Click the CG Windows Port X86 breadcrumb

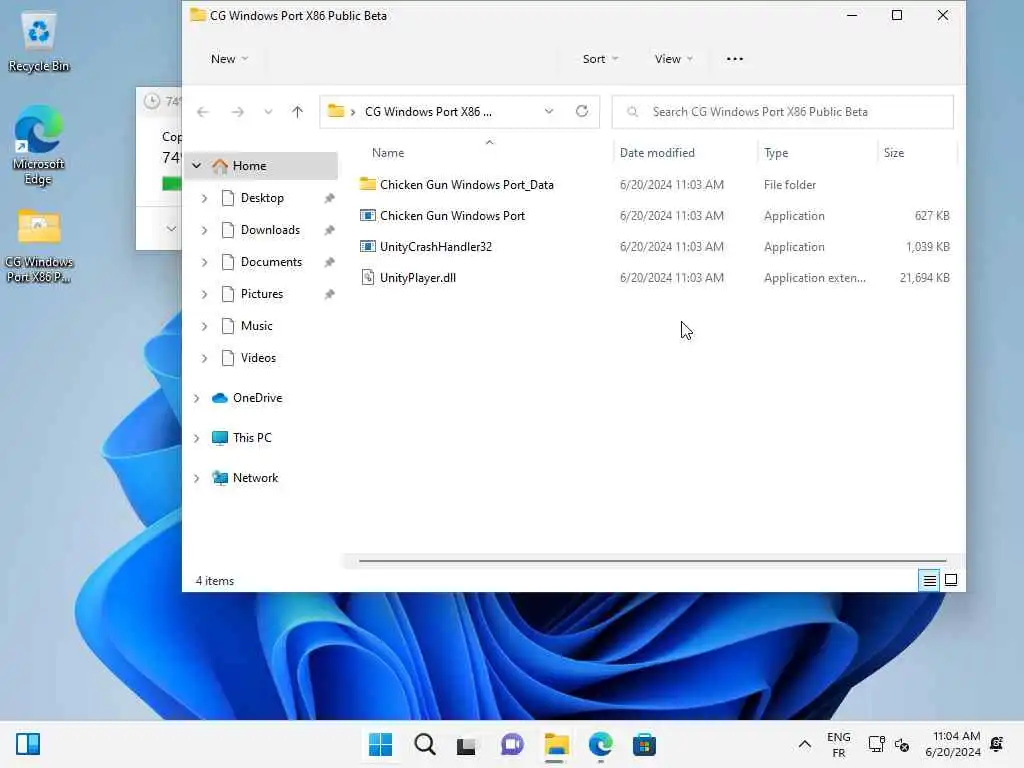428,112
